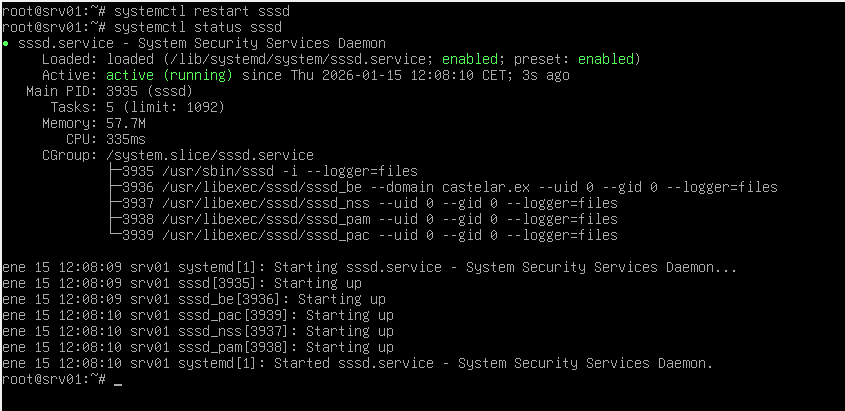The height and width of the screenshot is (411, 845).
Task: Click the 'Starting sssd.service' systemd log line
Action: pyautogui.click(x=370, y=267)
